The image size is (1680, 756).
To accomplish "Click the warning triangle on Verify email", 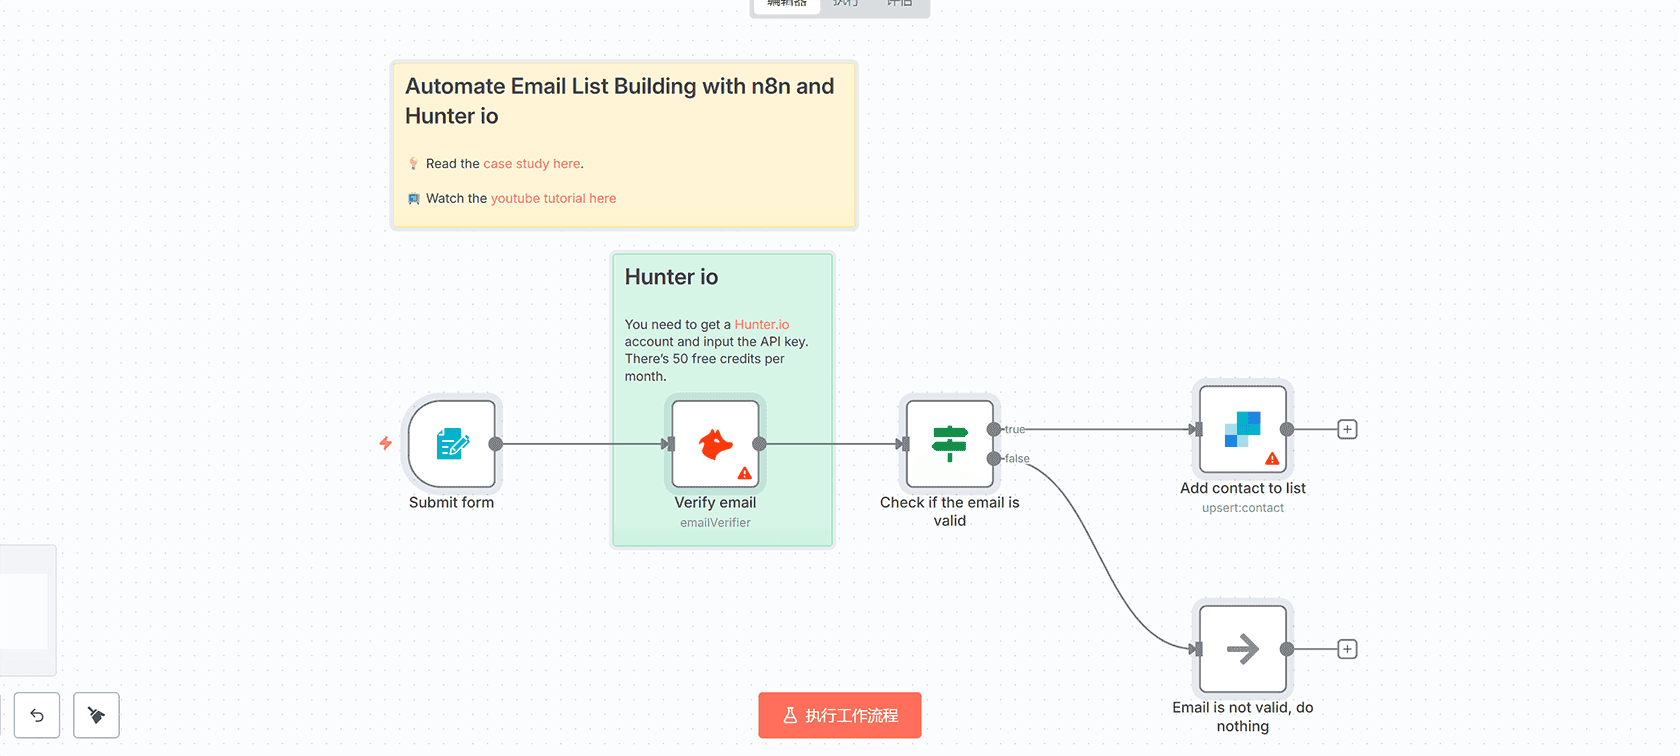I will [745, 474].
